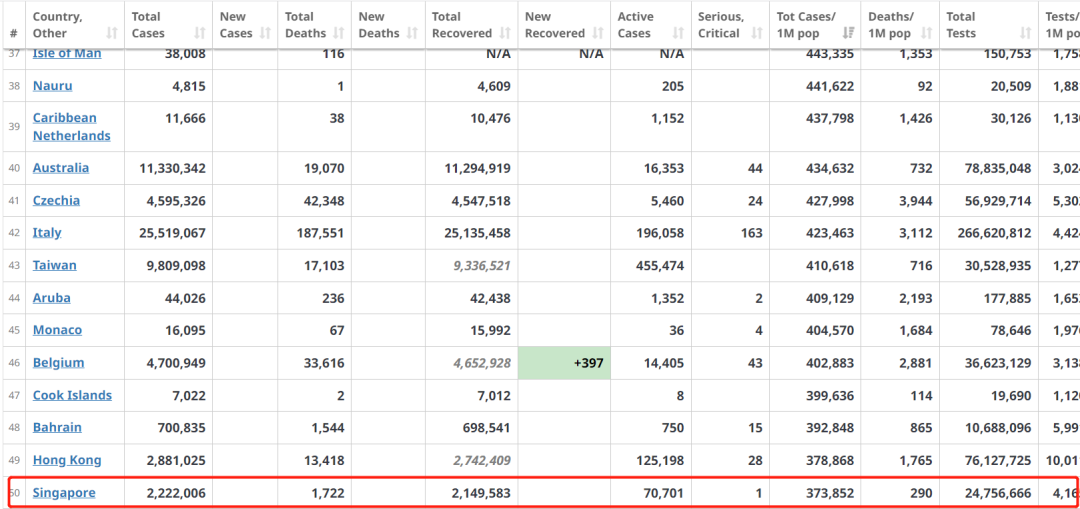Select Cook Islands cases per million 399,636
1080x509 pixels.
tap(830, 395)
